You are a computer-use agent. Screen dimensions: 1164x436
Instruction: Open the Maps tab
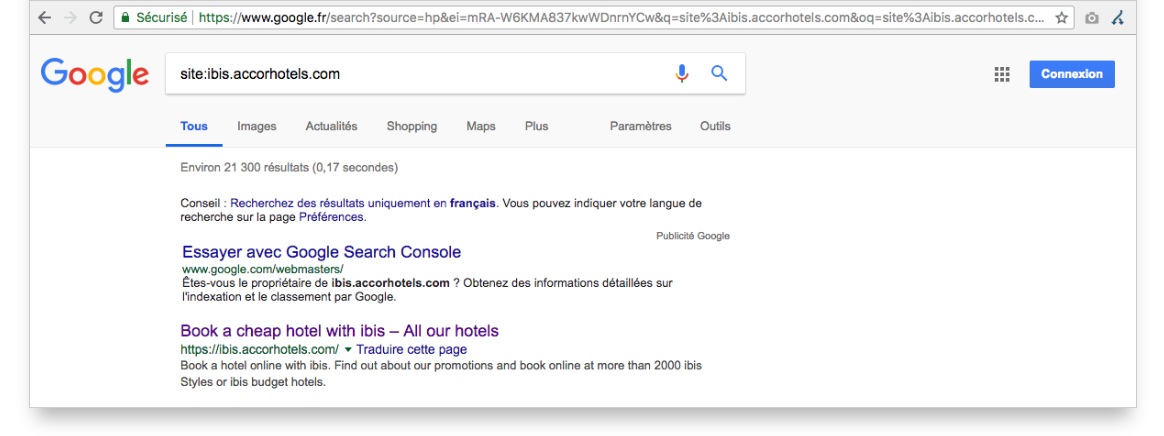point(481,126)
